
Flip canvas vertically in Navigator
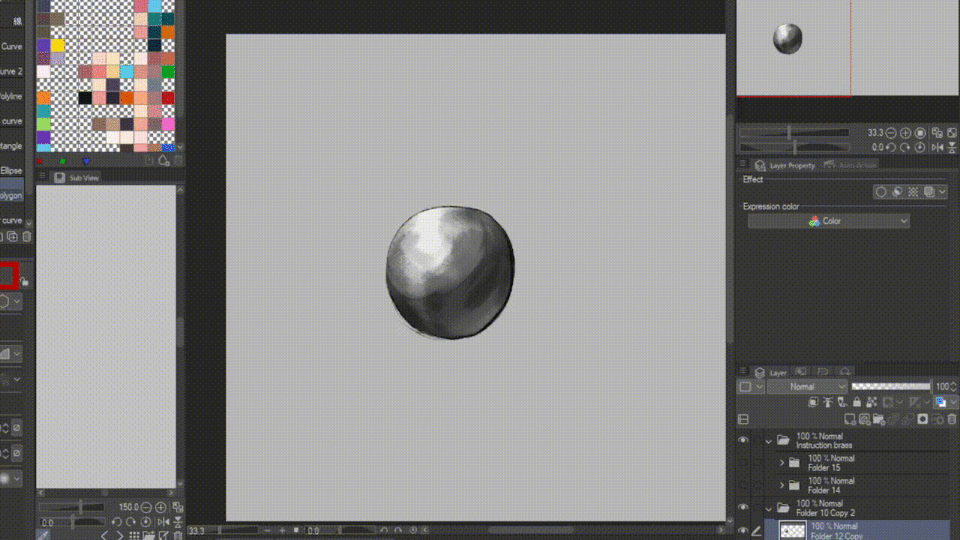(x=952, y=148)
